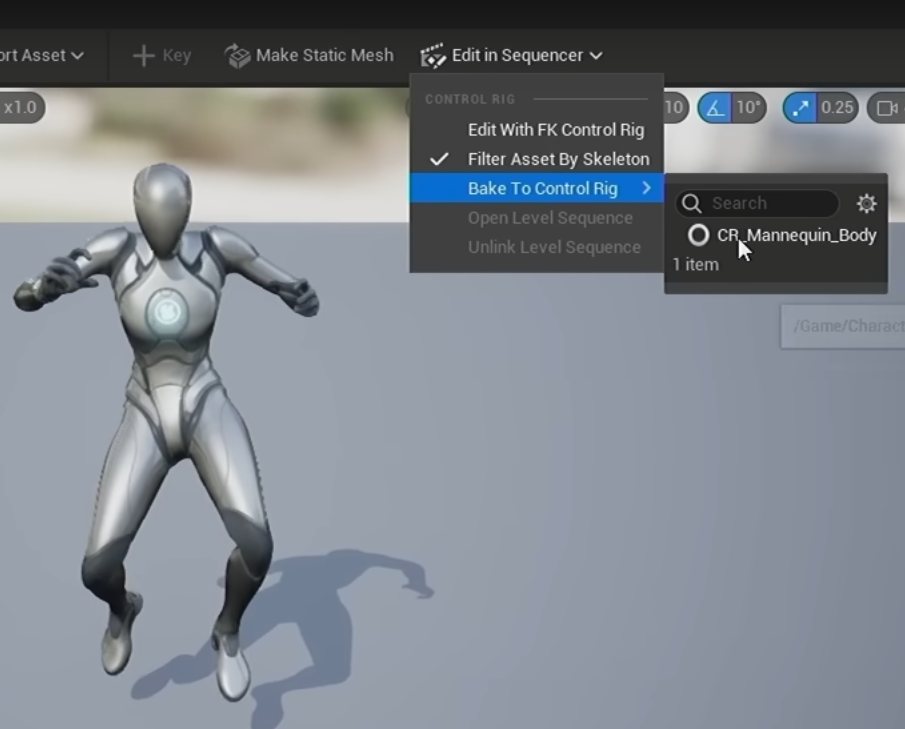Toggle Filter Asset By Skeleton checkmark
Image resolution: width=905 pixels, height=729 pixels.
(x=439, y=159)
